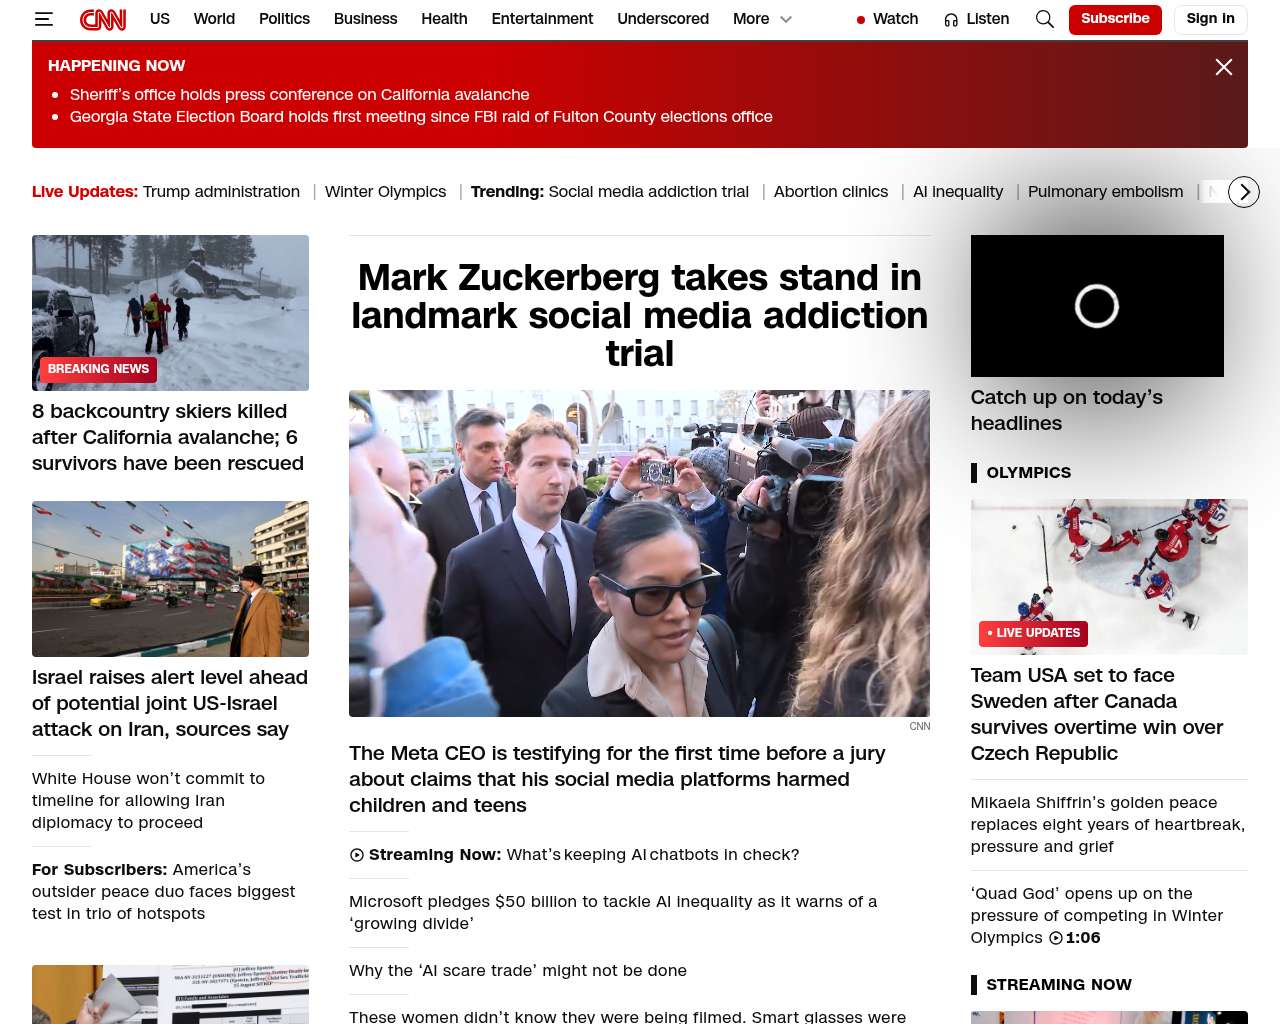This screenshot has height=1024, width=1280.
Task: Click the Subscribe button
Action: (1115, 19)
